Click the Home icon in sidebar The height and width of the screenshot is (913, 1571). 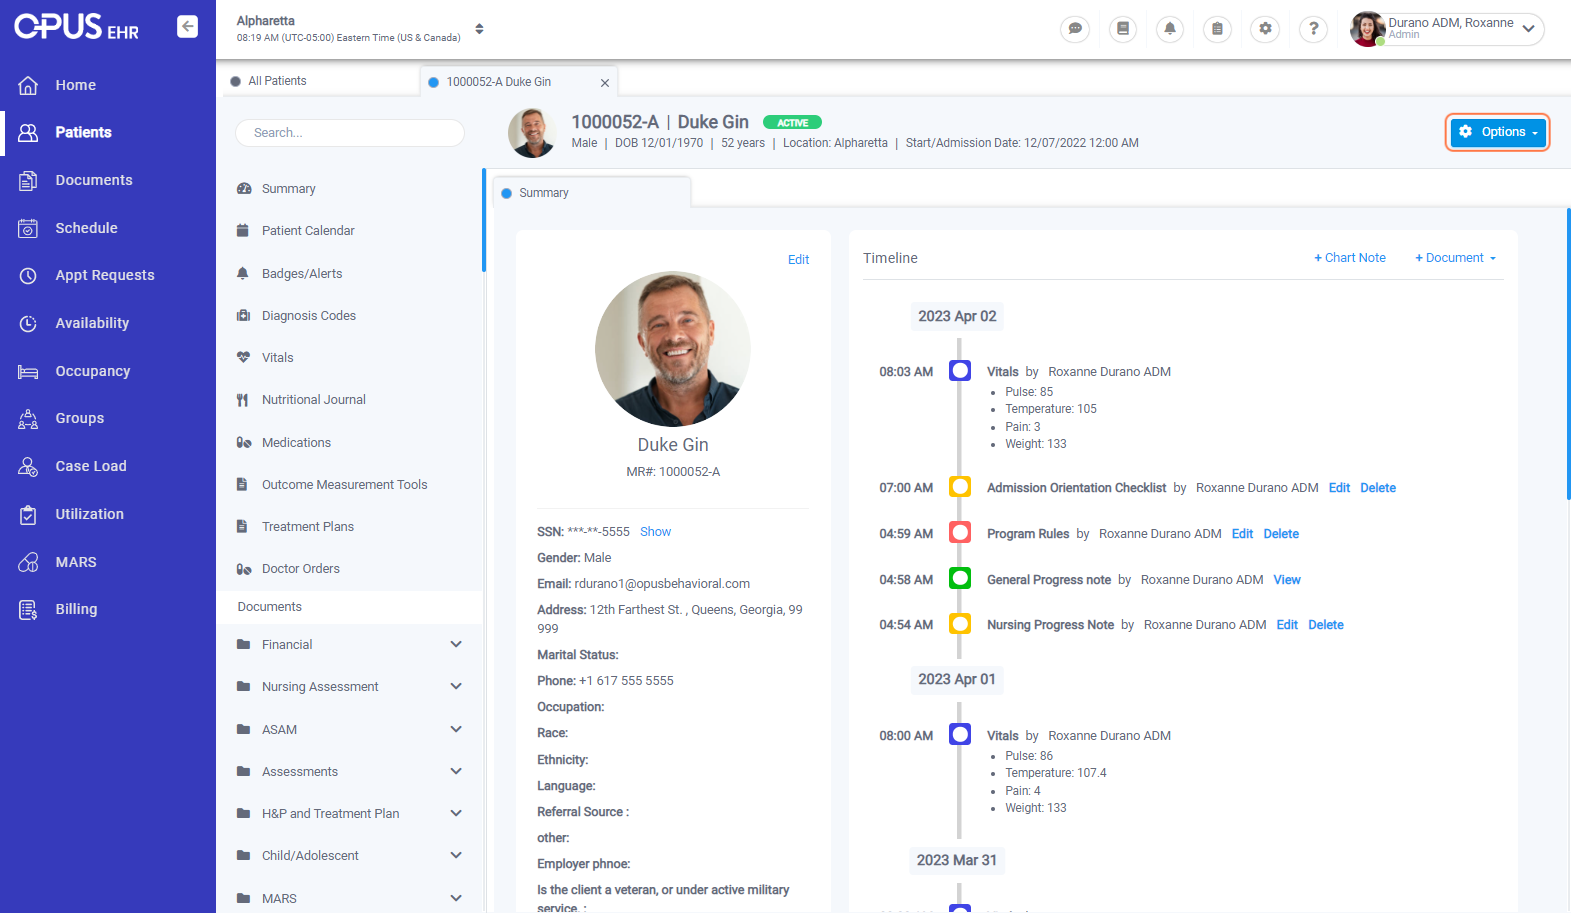[28, 85]
